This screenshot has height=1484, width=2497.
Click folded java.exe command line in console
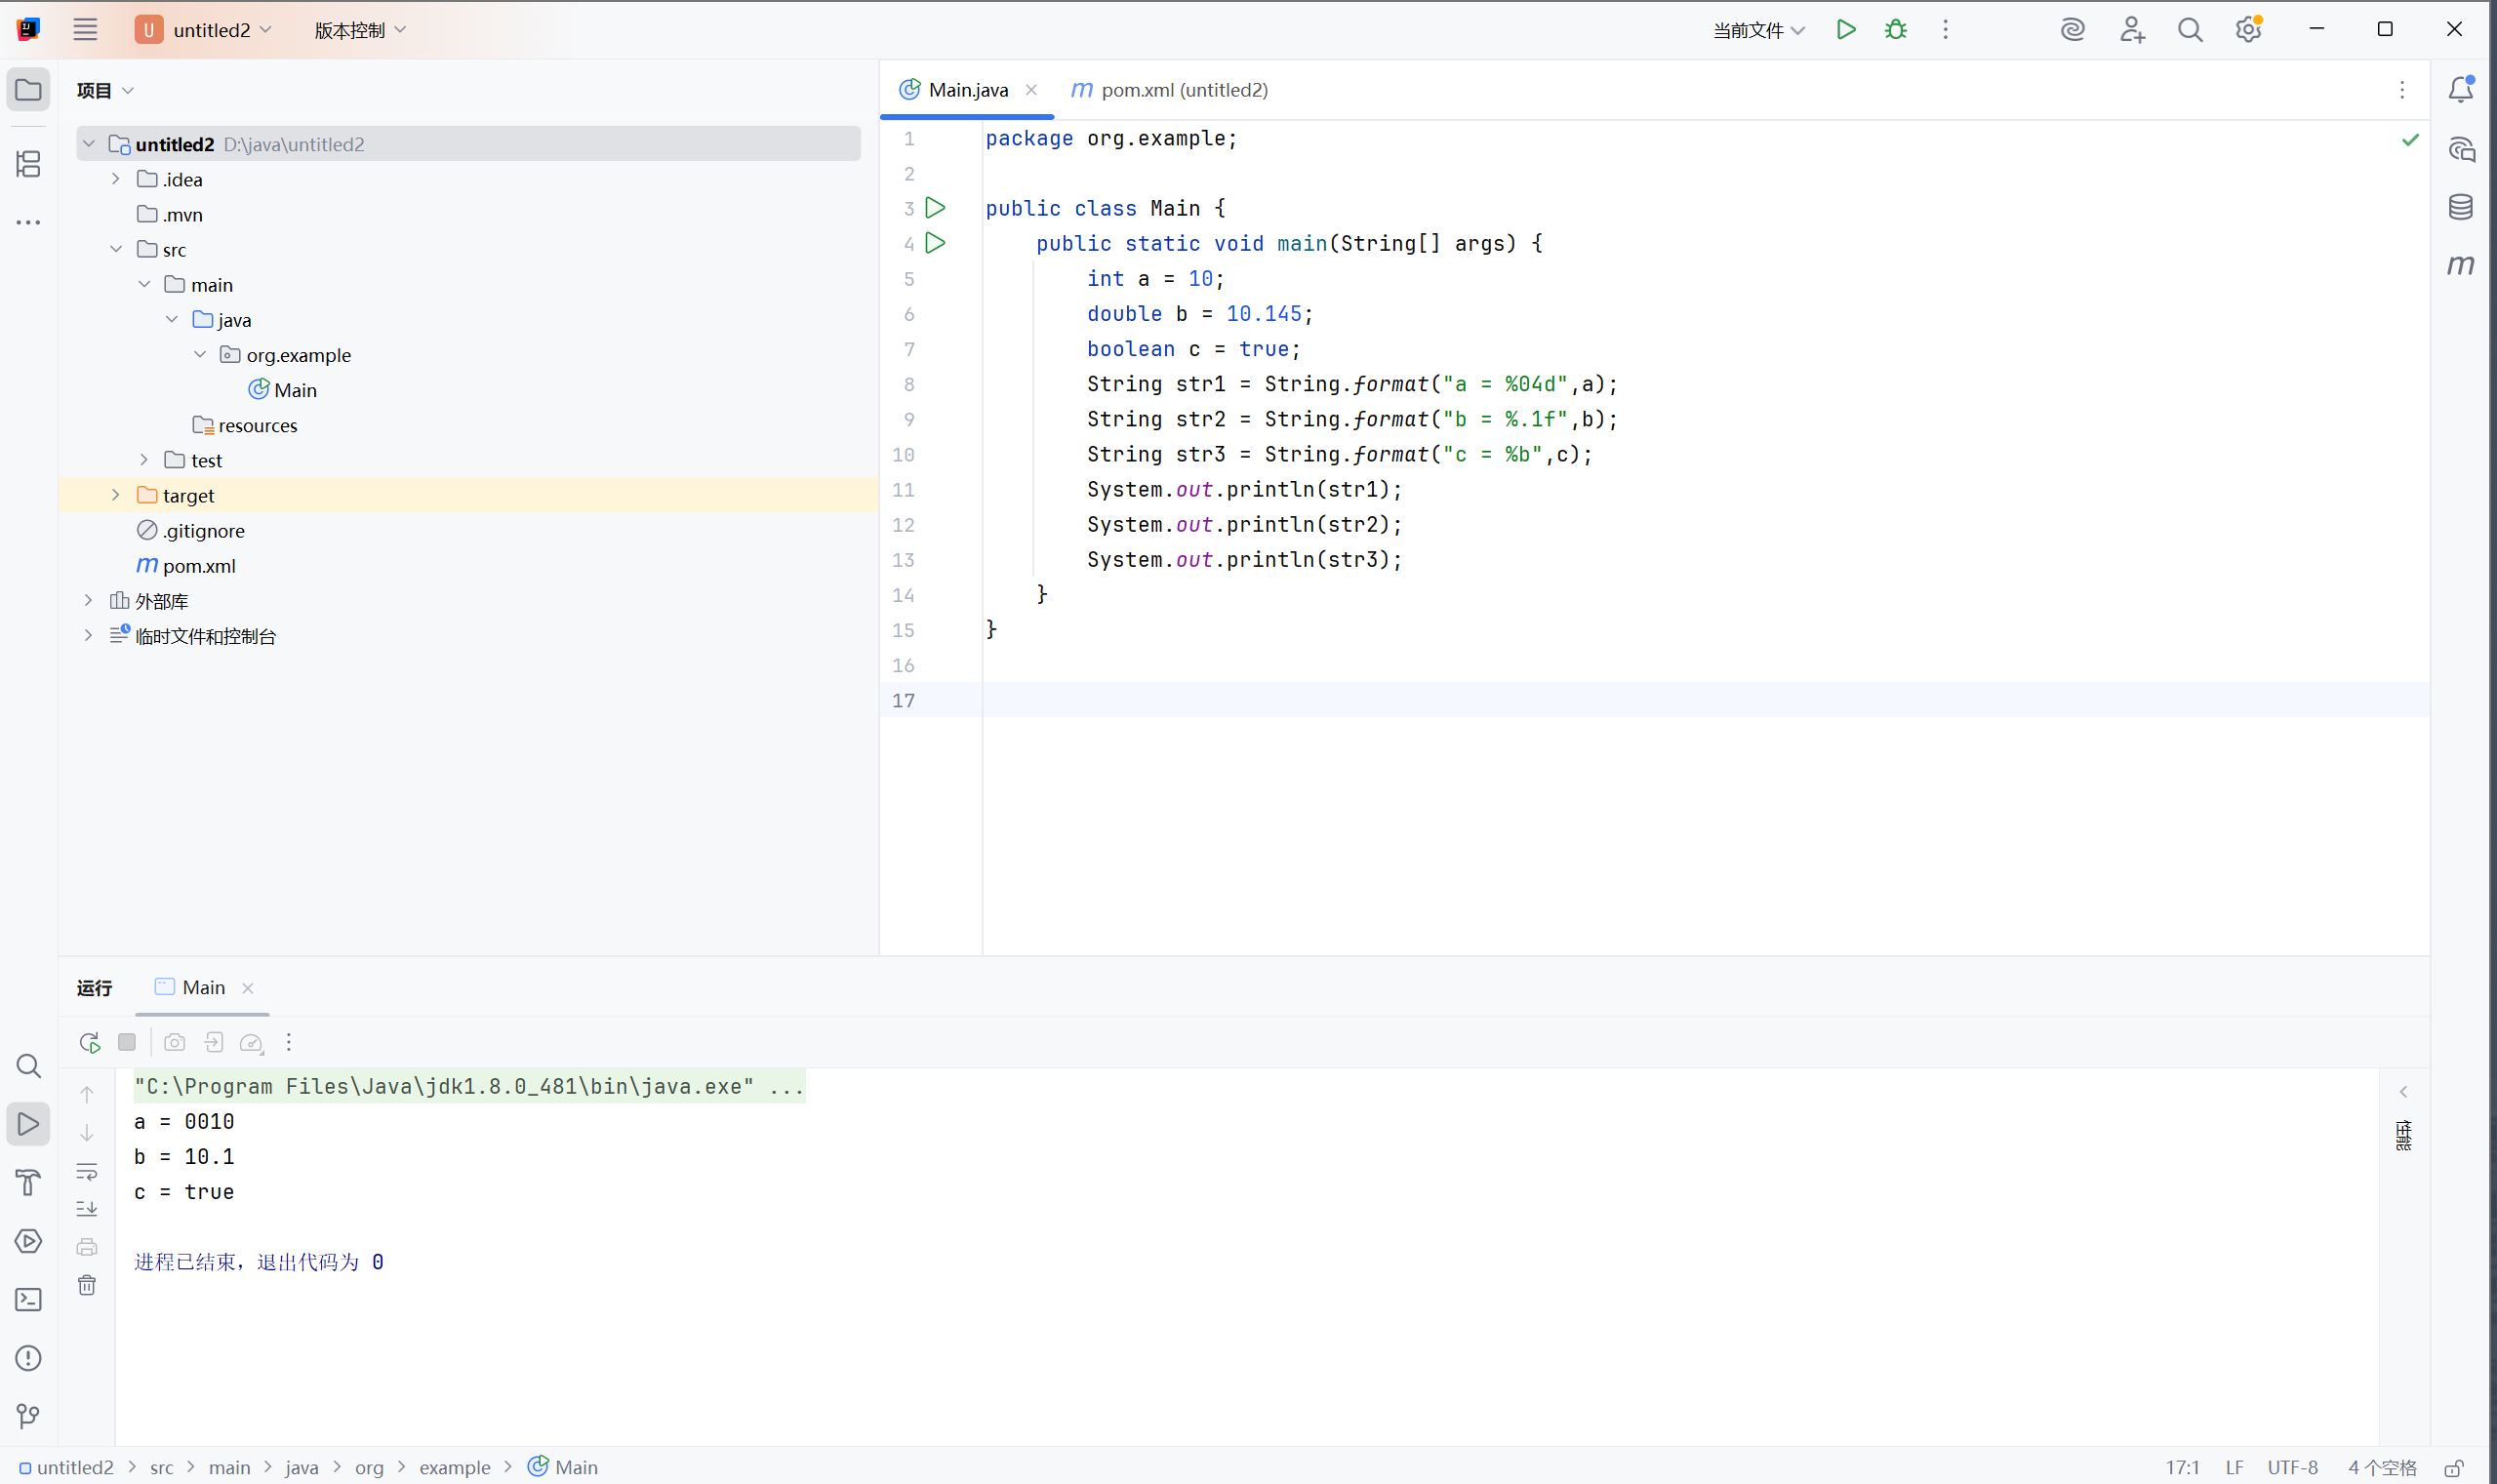[x=469, y=1086]
